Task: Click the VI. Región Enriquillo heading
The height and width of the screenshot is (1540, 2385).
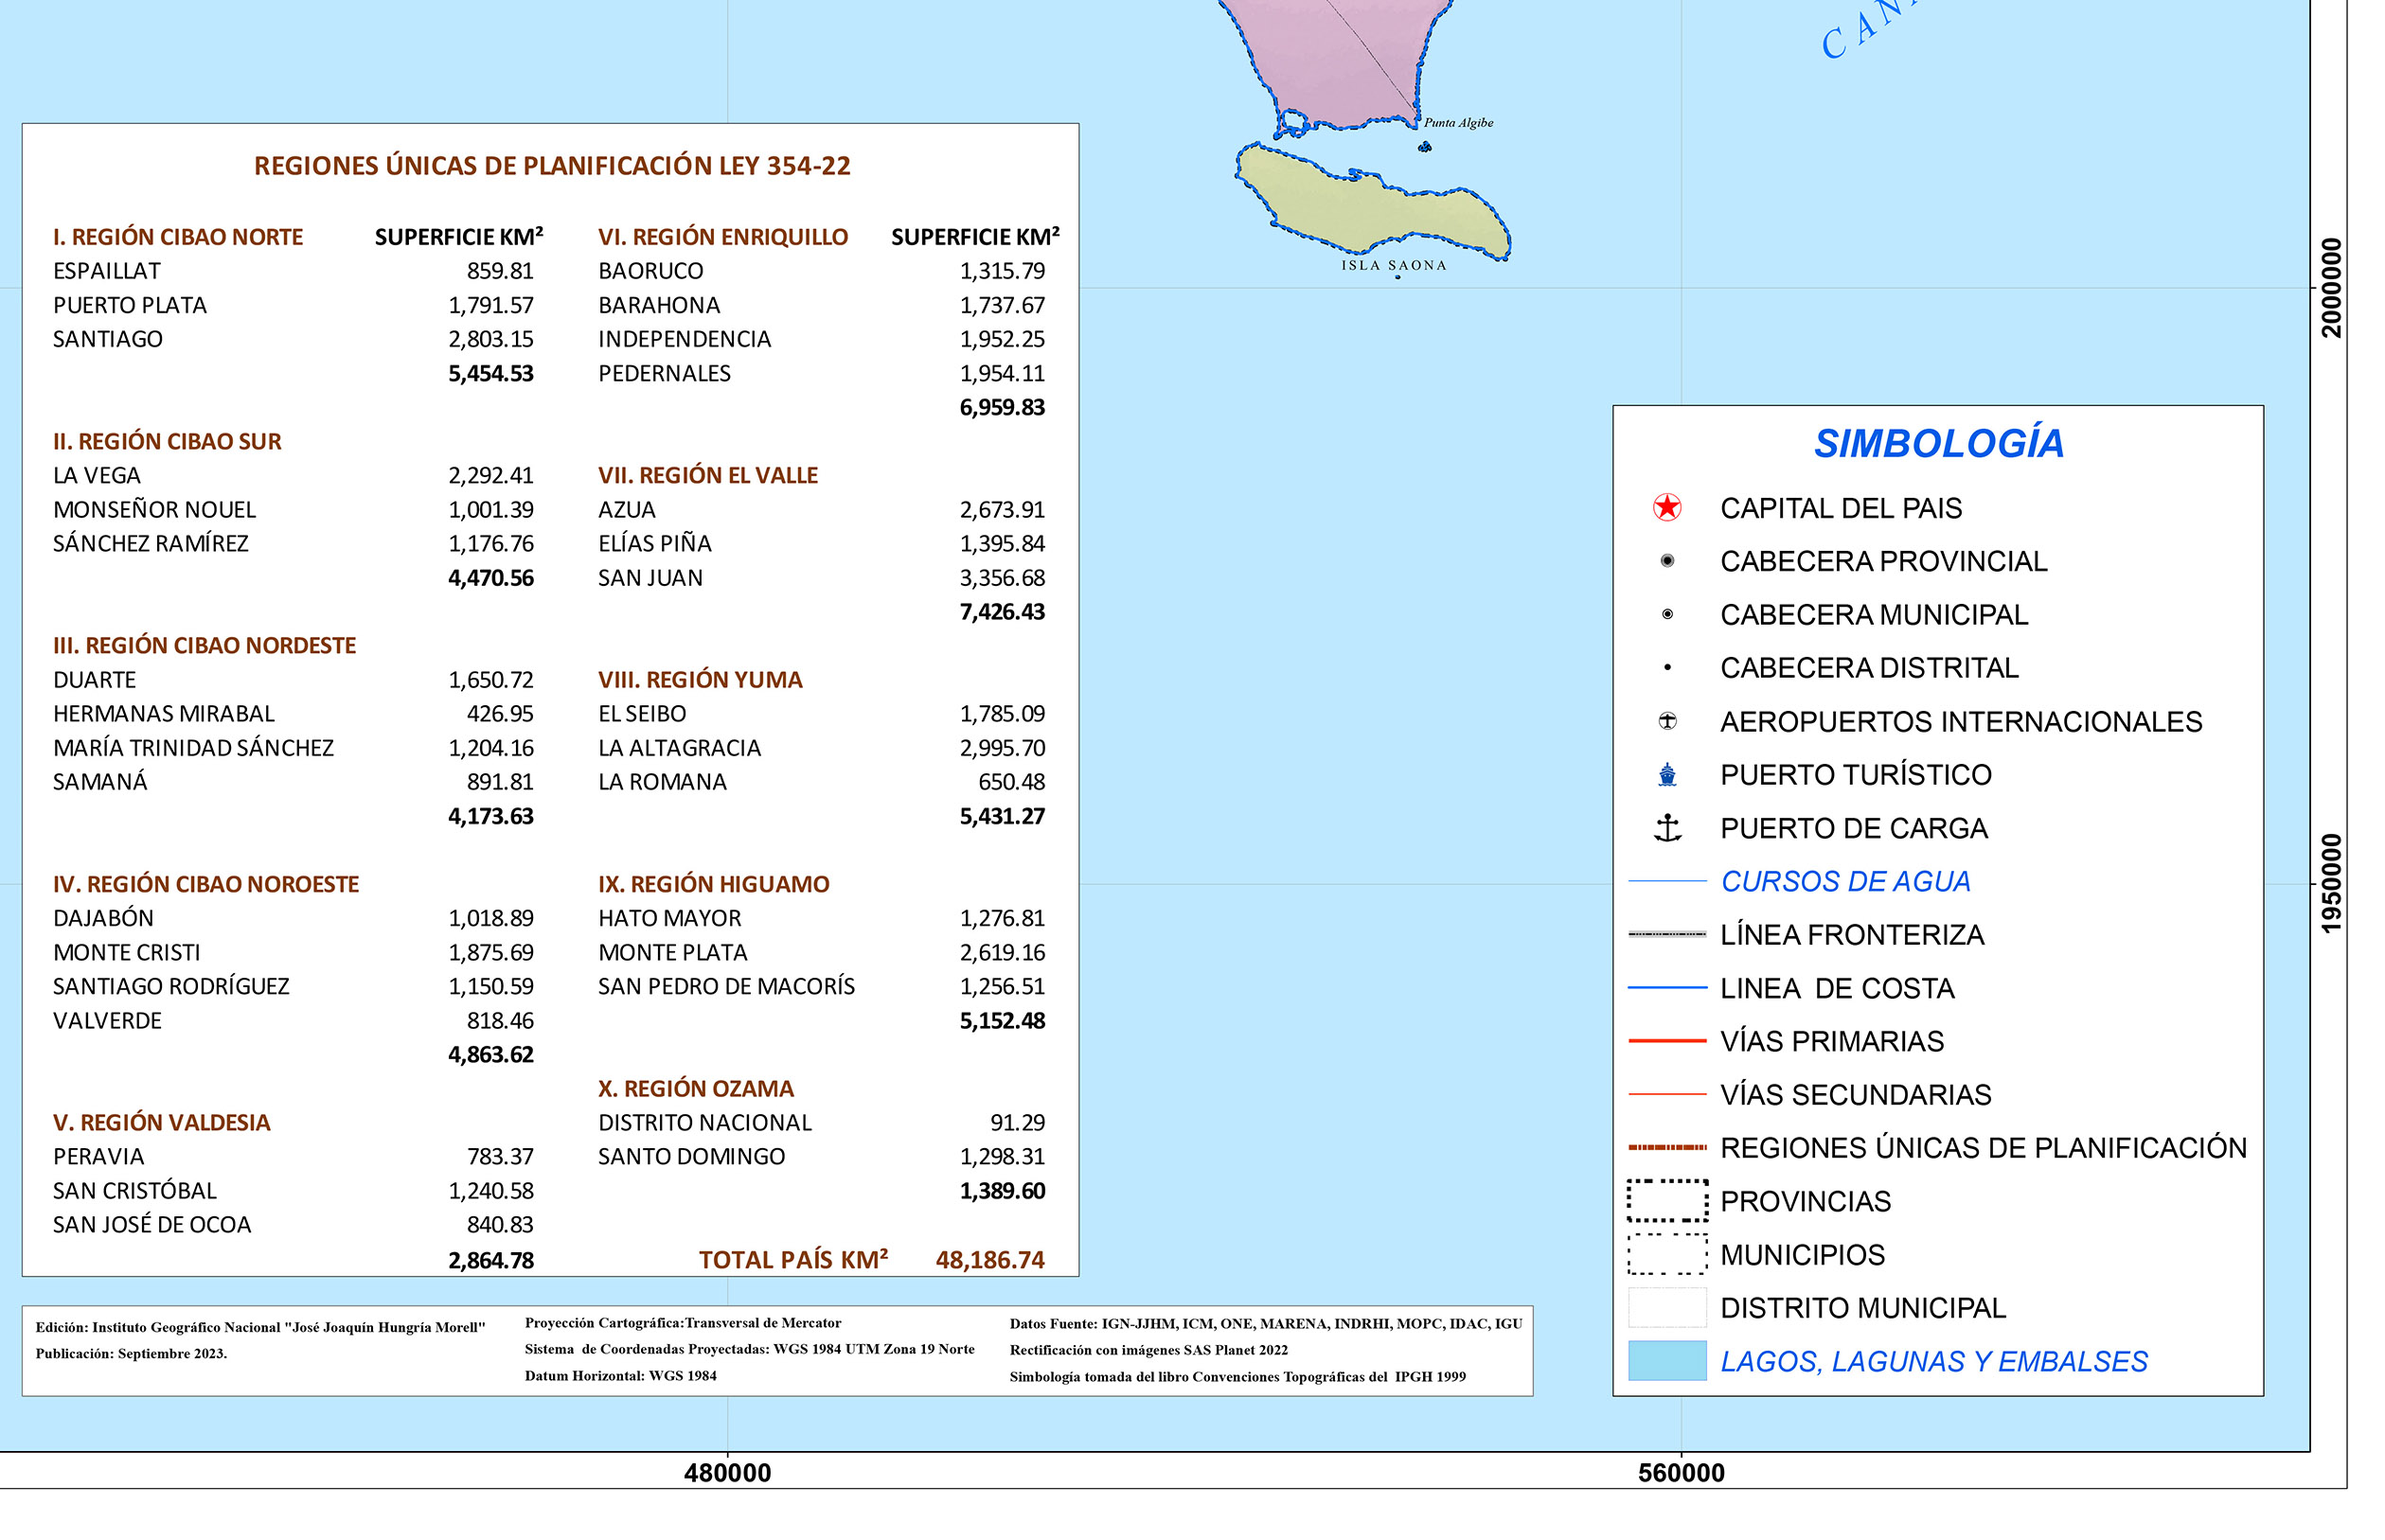Action: tap(723, 237)
